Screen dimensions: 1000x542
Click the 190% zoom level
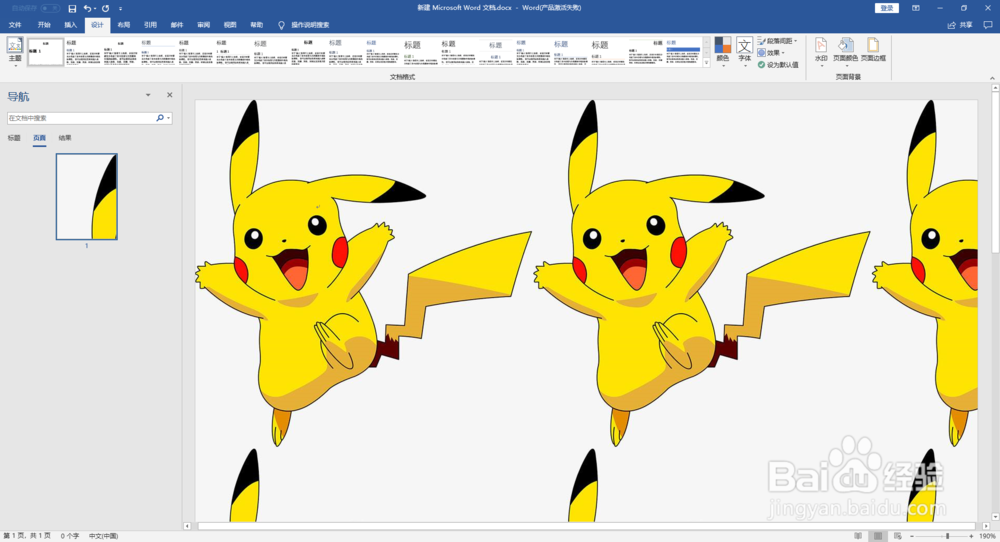pyautogui.click(x=988, y=536)
